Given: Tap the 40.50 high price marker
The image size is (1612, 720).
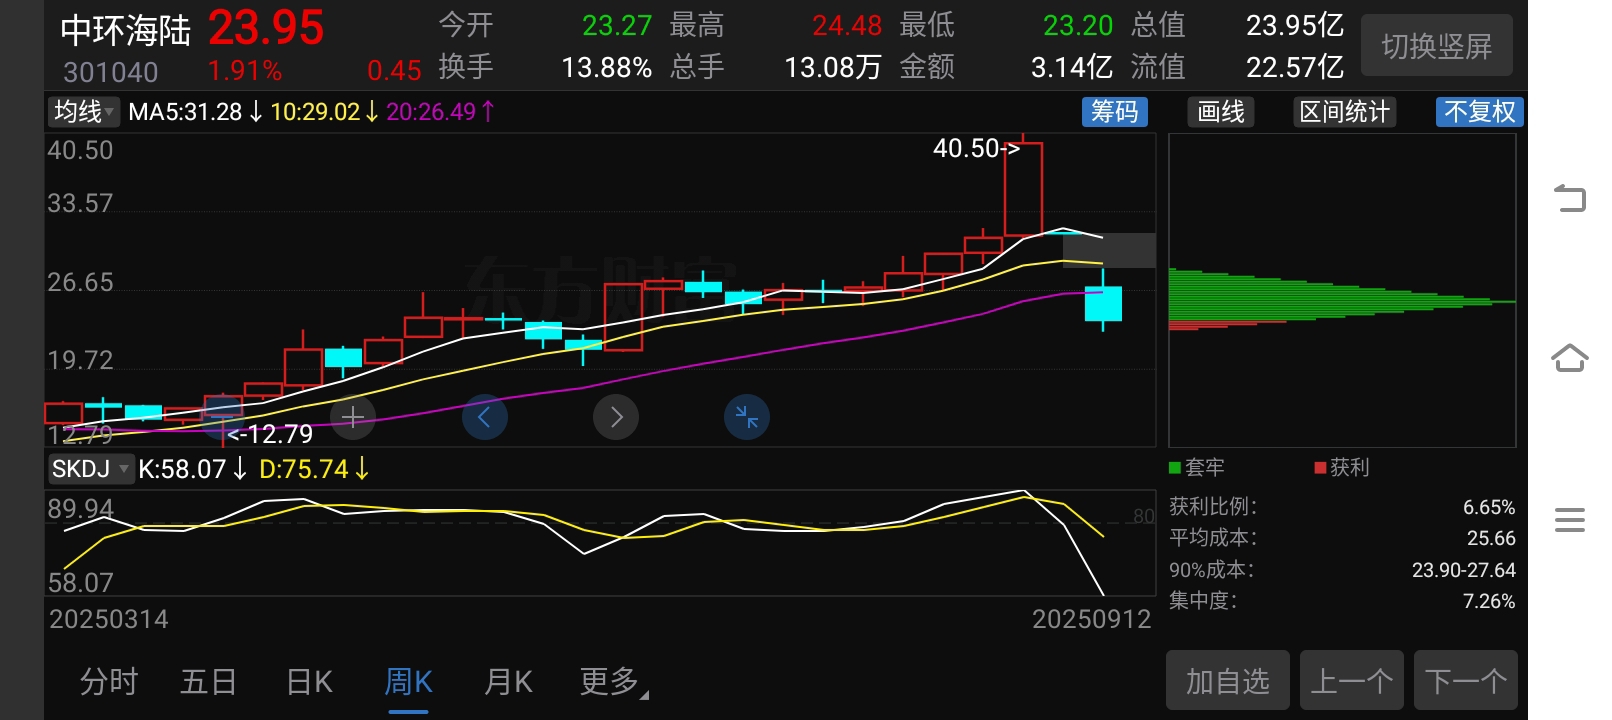Looking at the screenshot, I should 976,149.
